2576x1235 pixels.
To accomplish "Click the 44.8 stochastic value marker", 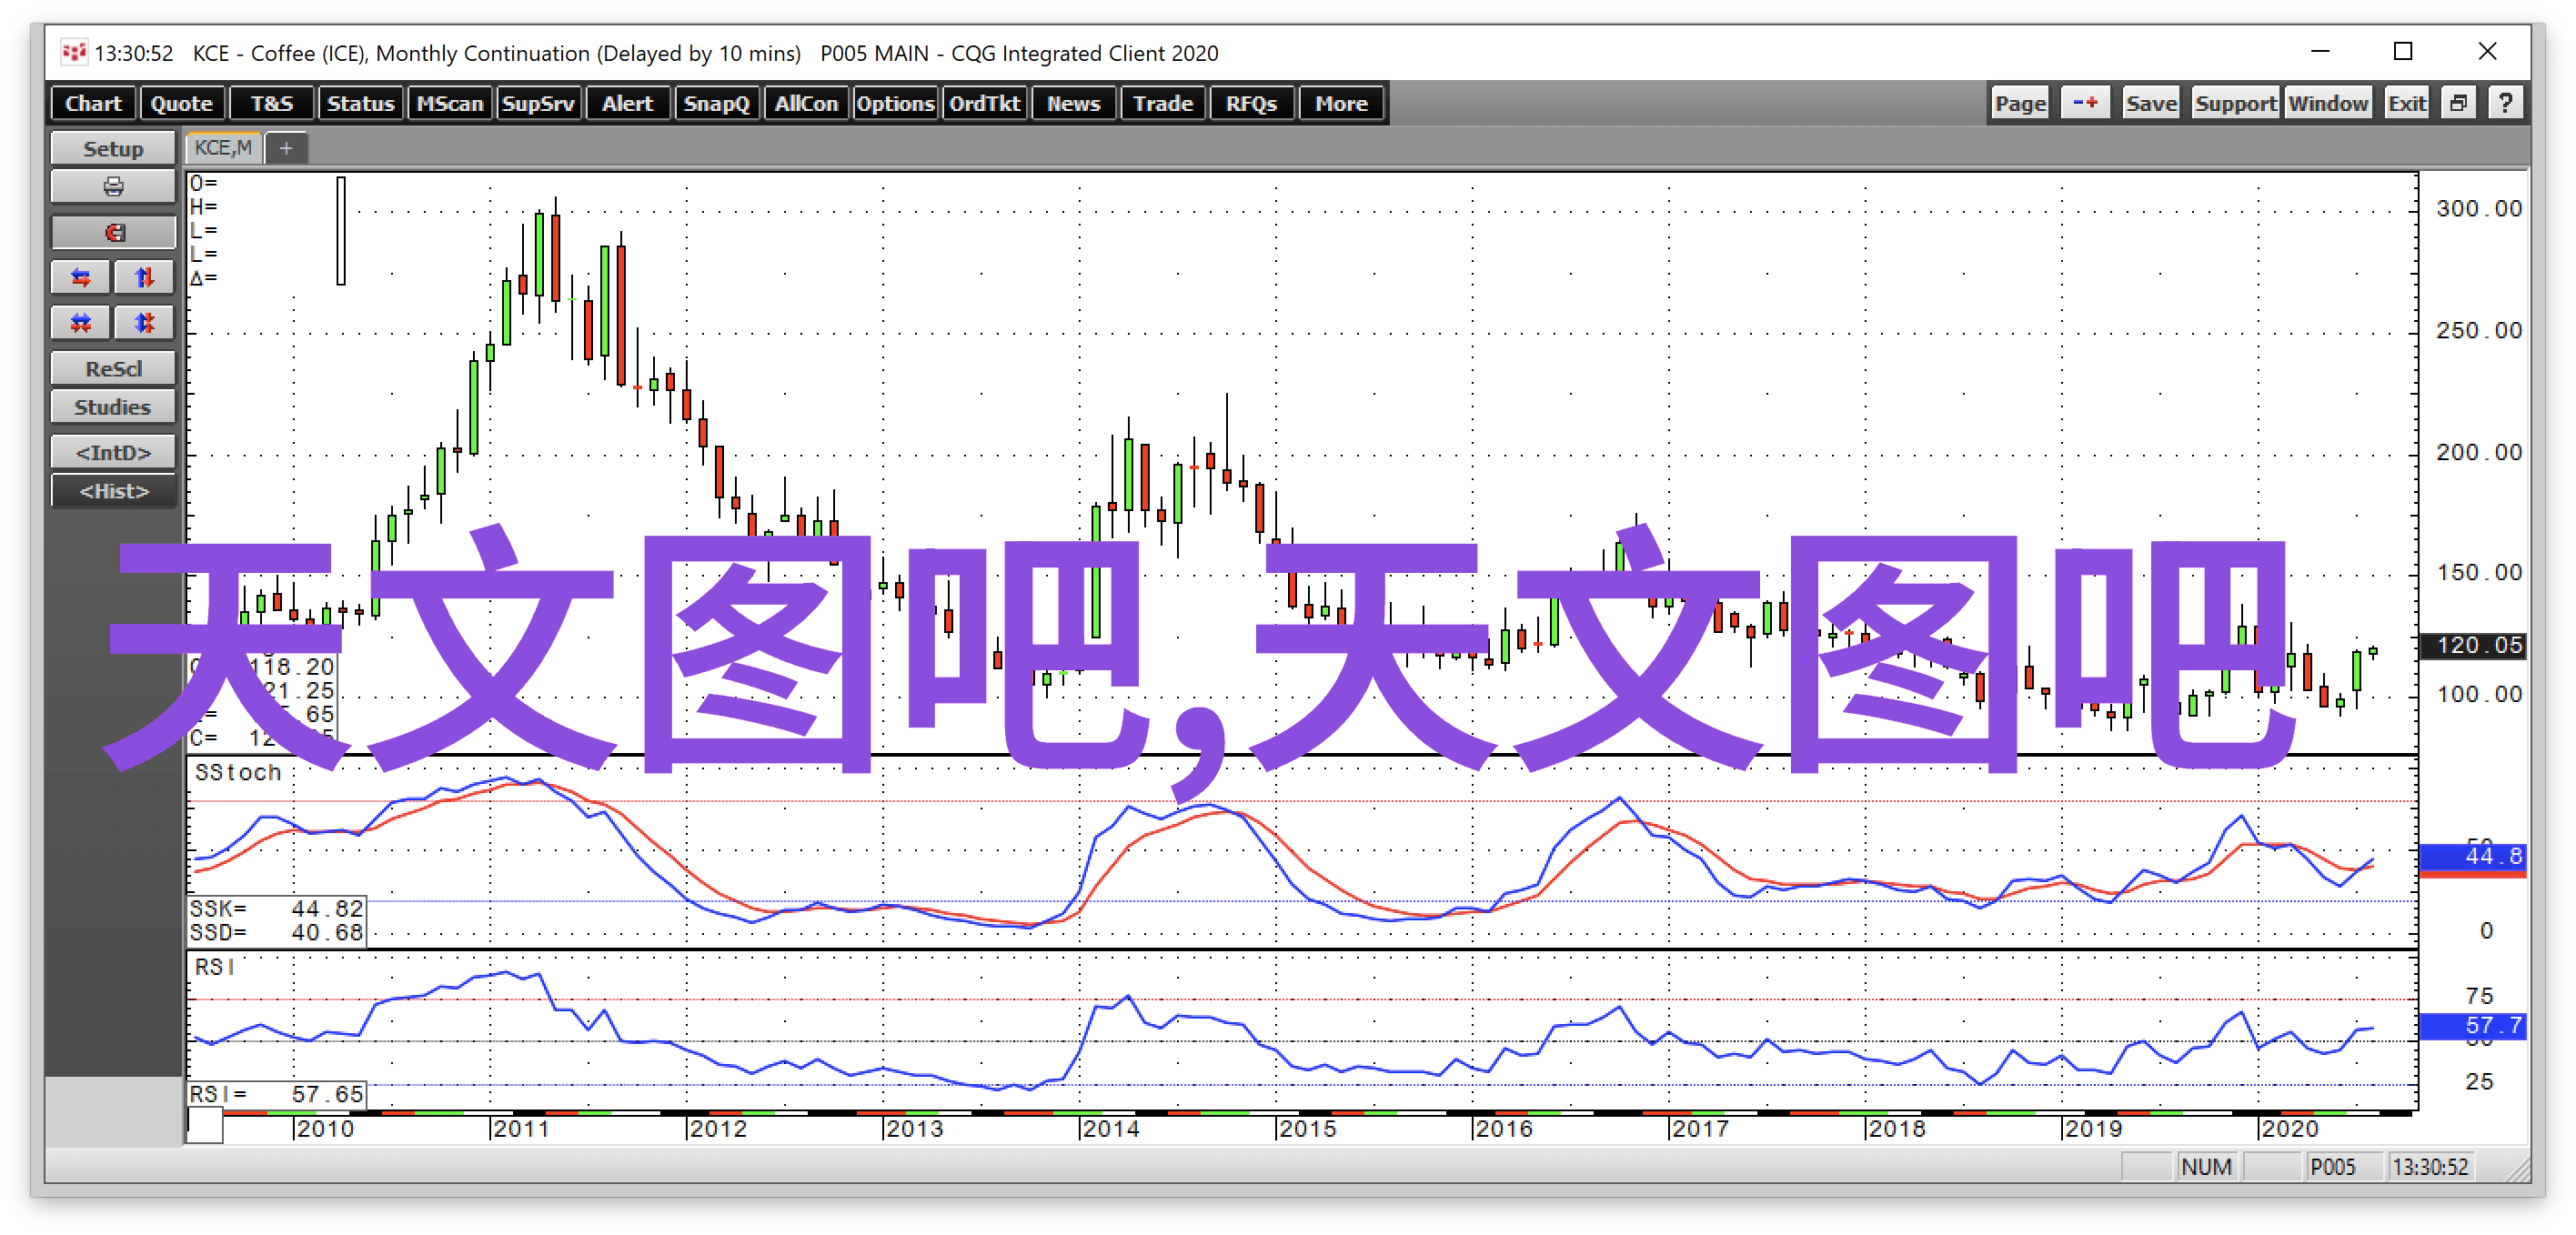I will click(2472, 857).
